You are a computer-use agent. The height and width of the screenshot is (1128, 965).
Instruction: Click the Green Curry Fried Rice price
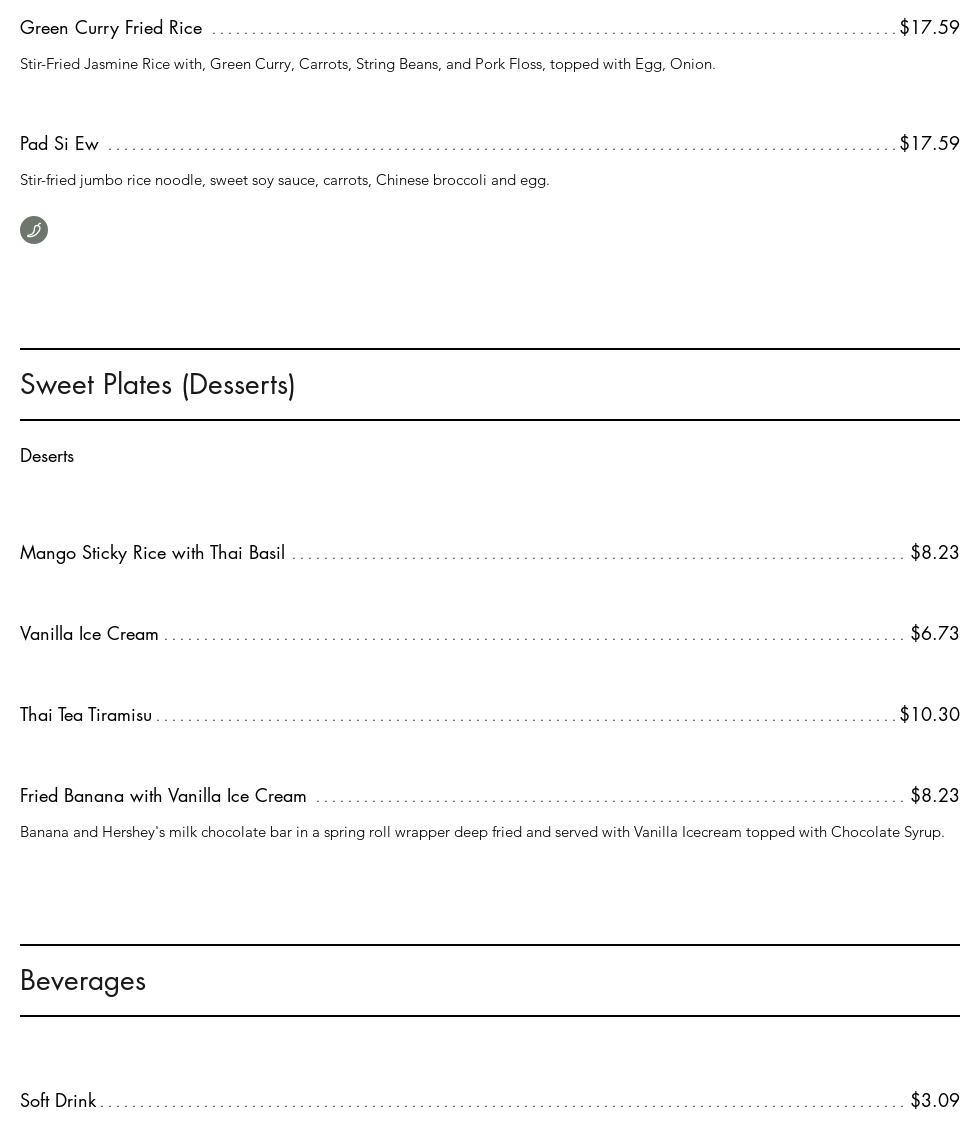pos(929,28)
